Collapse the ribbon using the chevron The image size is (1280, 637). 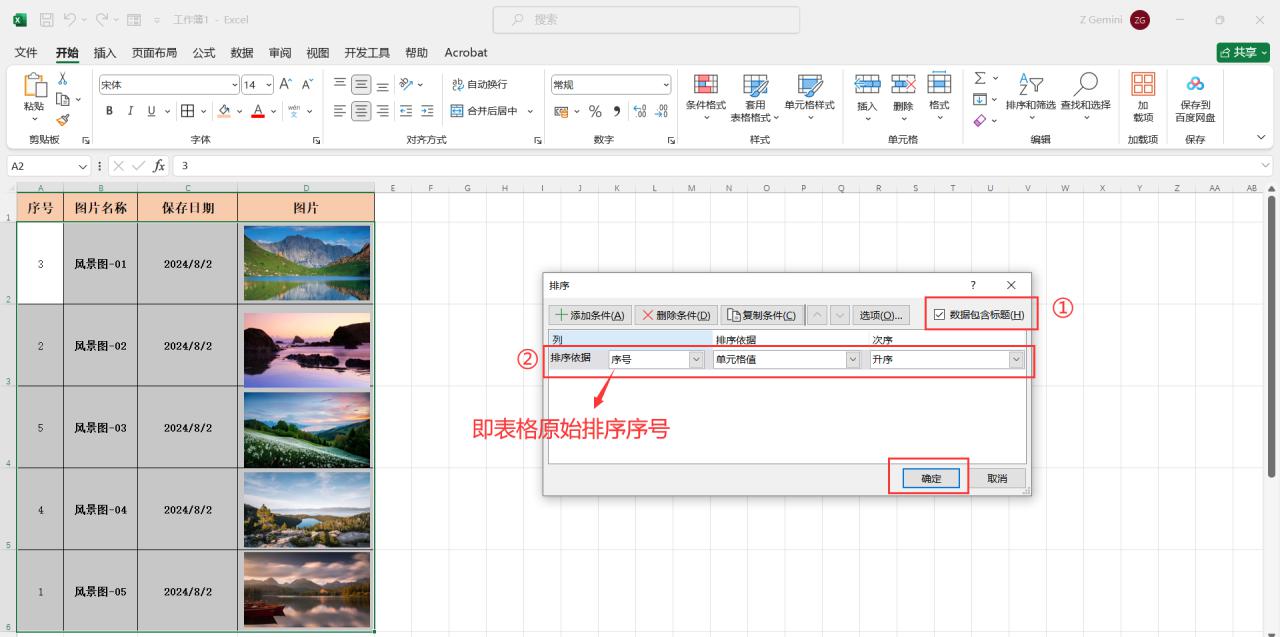[x=1260, y=138]
